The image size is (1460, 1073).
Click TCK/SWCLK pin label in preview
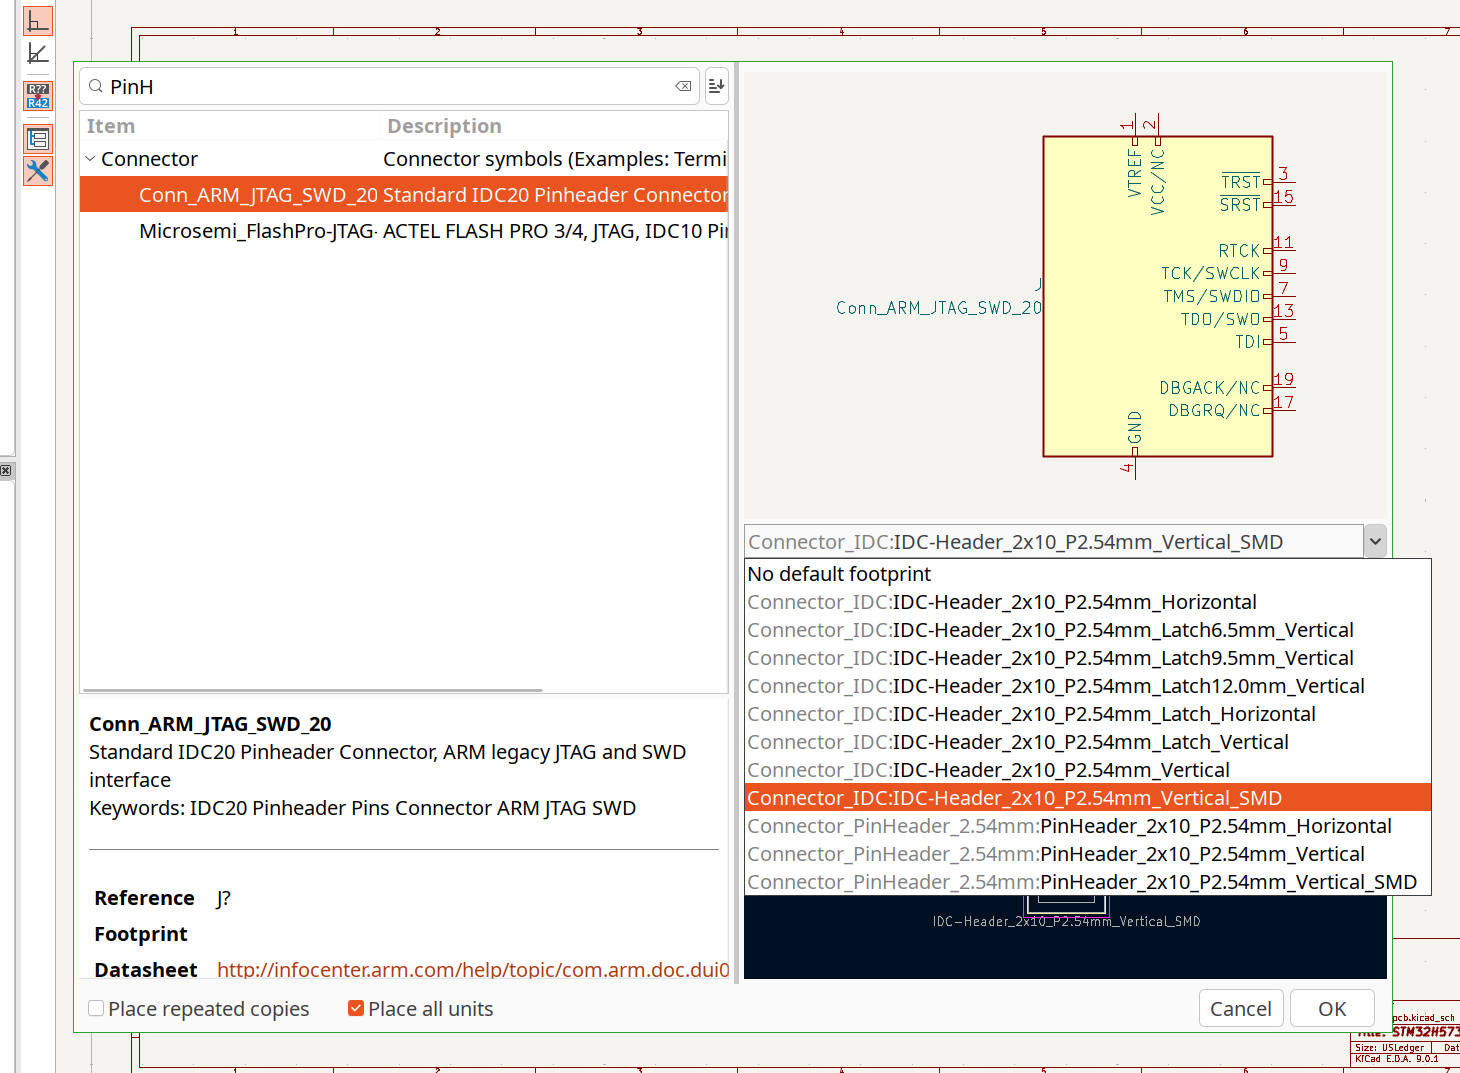(x=1210, y=273)
